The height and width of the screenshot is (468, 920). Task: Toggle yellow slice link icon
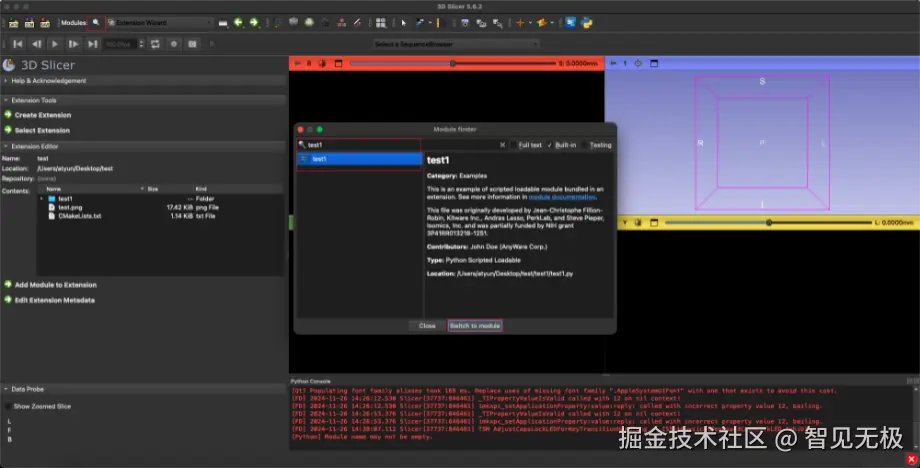[638, 223]
